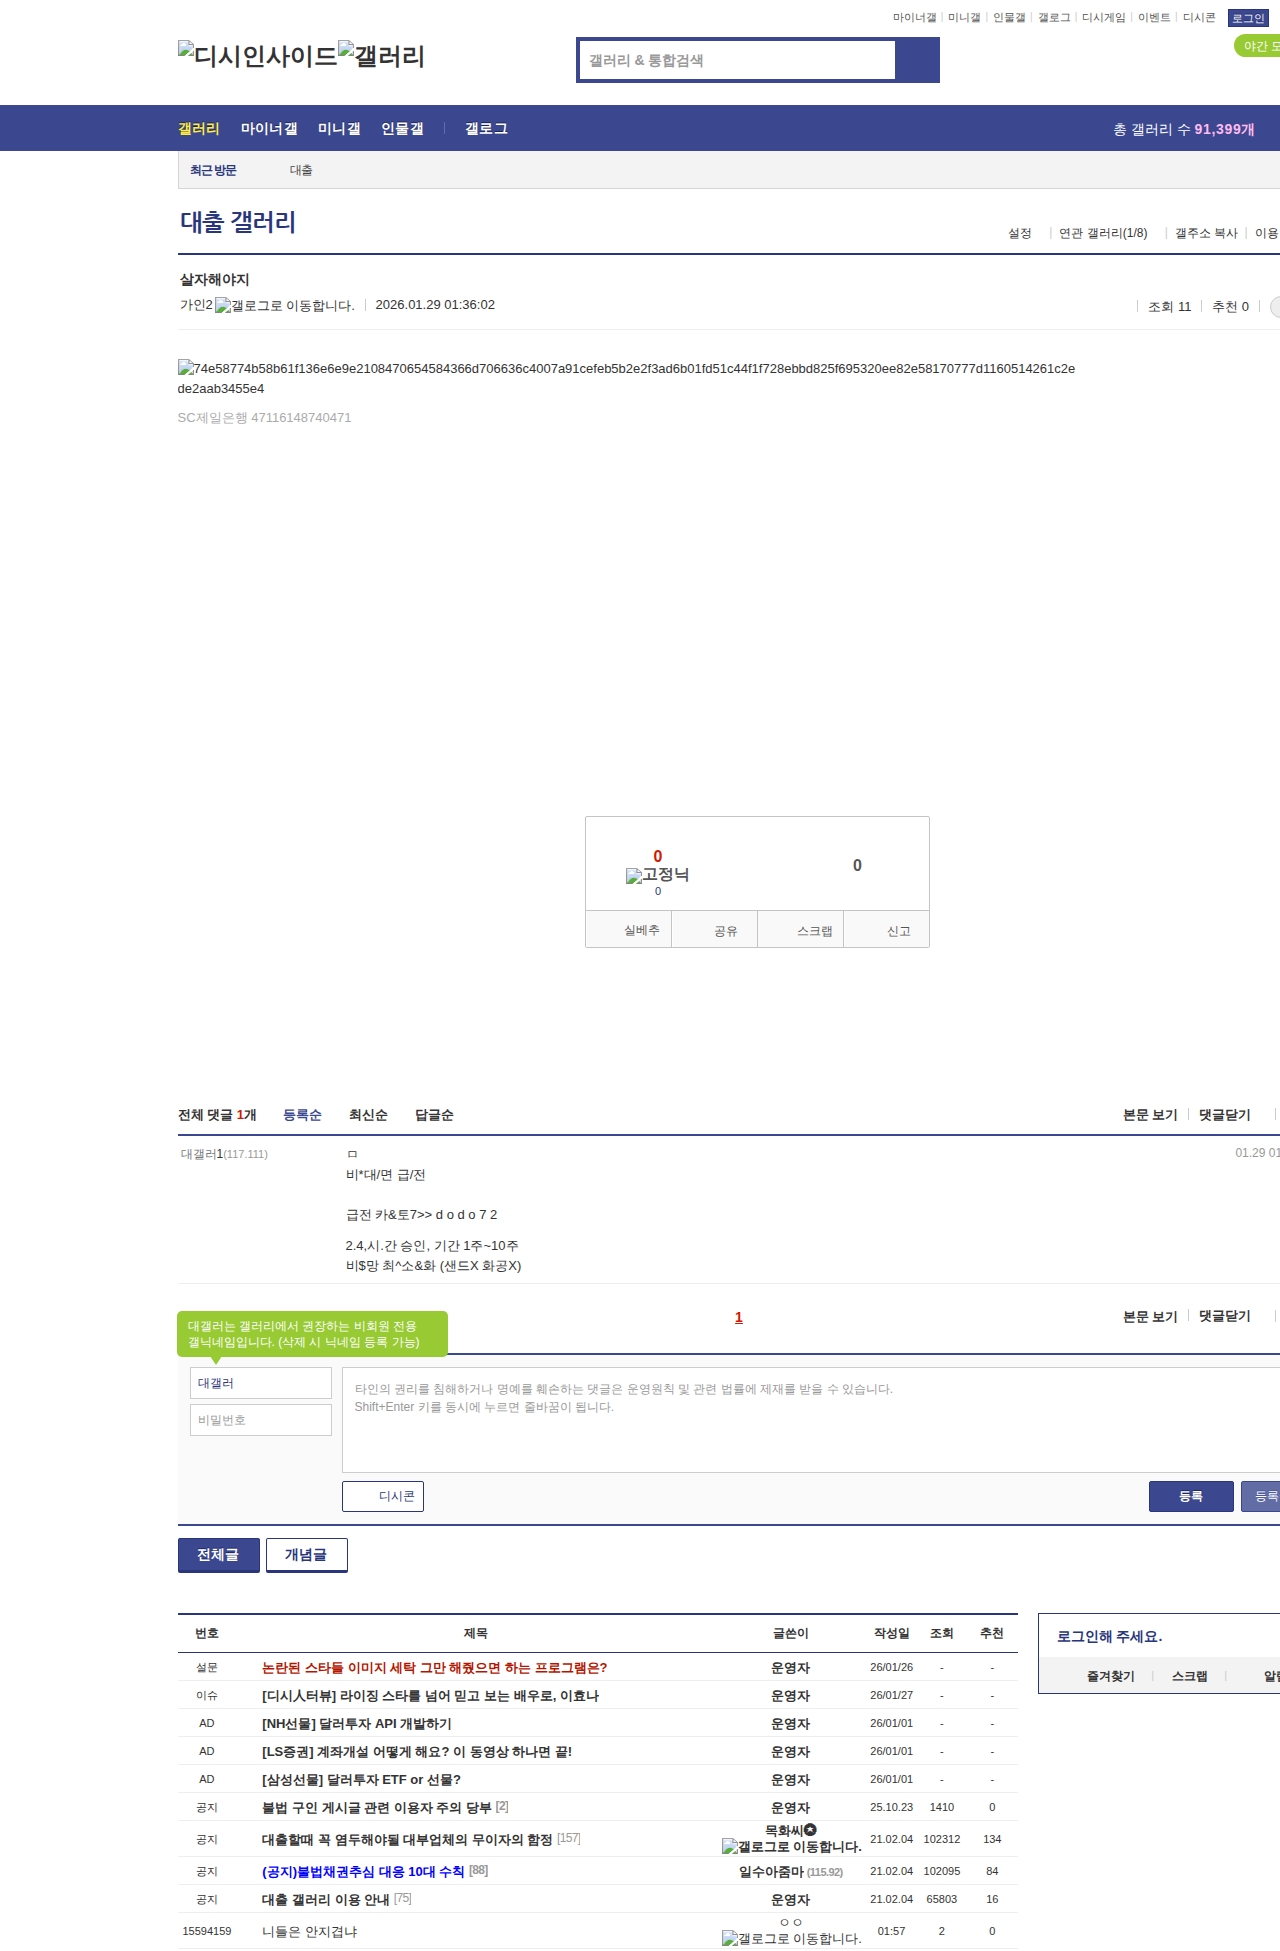Click comment page number 1

(739, 1317)
